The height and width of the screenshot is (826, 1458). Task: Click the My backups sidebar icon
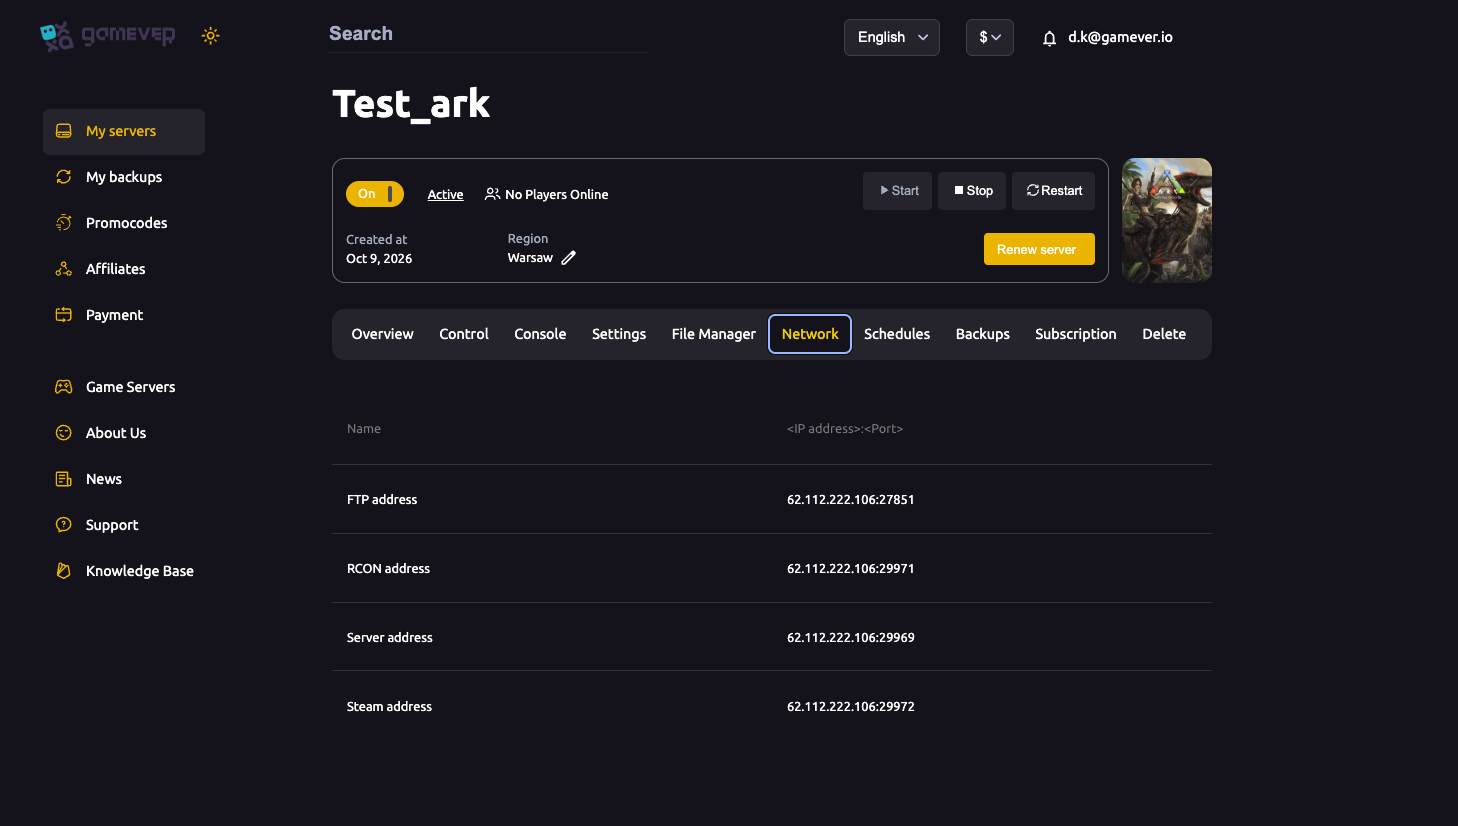click(x=64, y=177)
